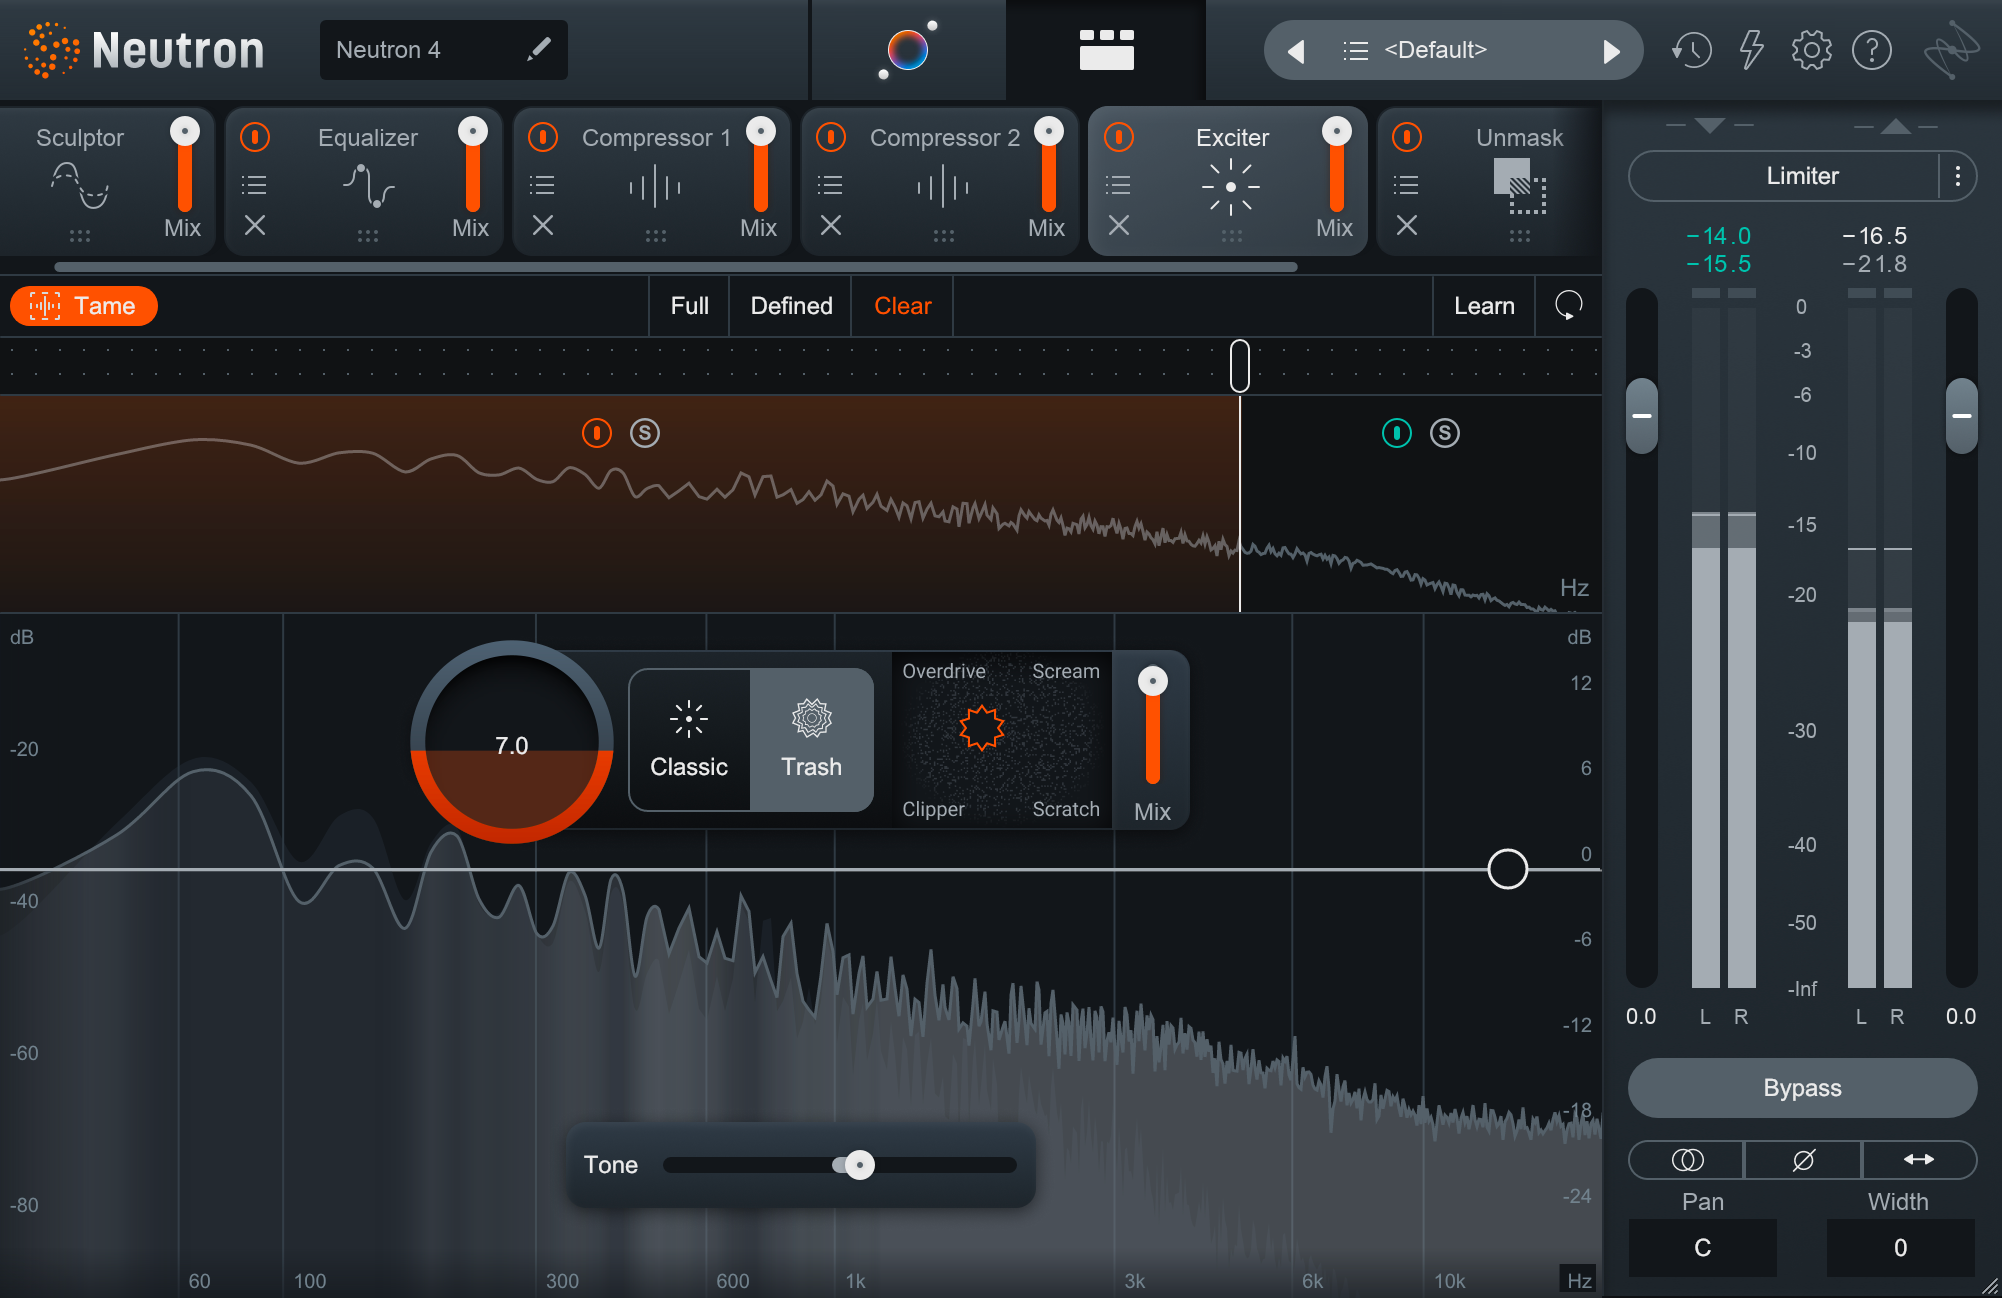
Task: Bypass the Exciter module power toggle
Action: (x=1118, y=138)
